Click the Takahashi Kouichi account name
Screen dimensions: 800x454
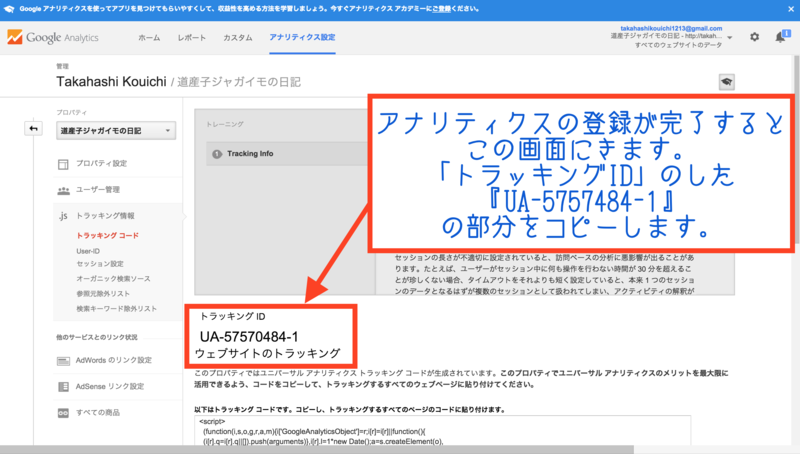[111, 82]
